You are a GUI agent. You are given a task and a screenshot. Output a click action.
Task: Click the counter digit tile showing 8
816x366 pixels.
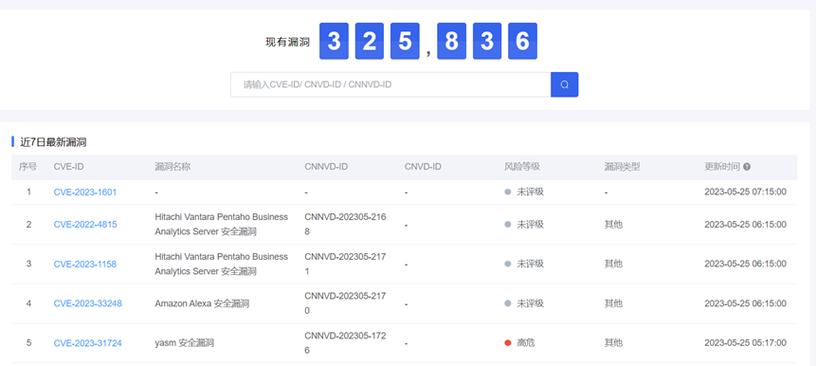click(452, 41)
